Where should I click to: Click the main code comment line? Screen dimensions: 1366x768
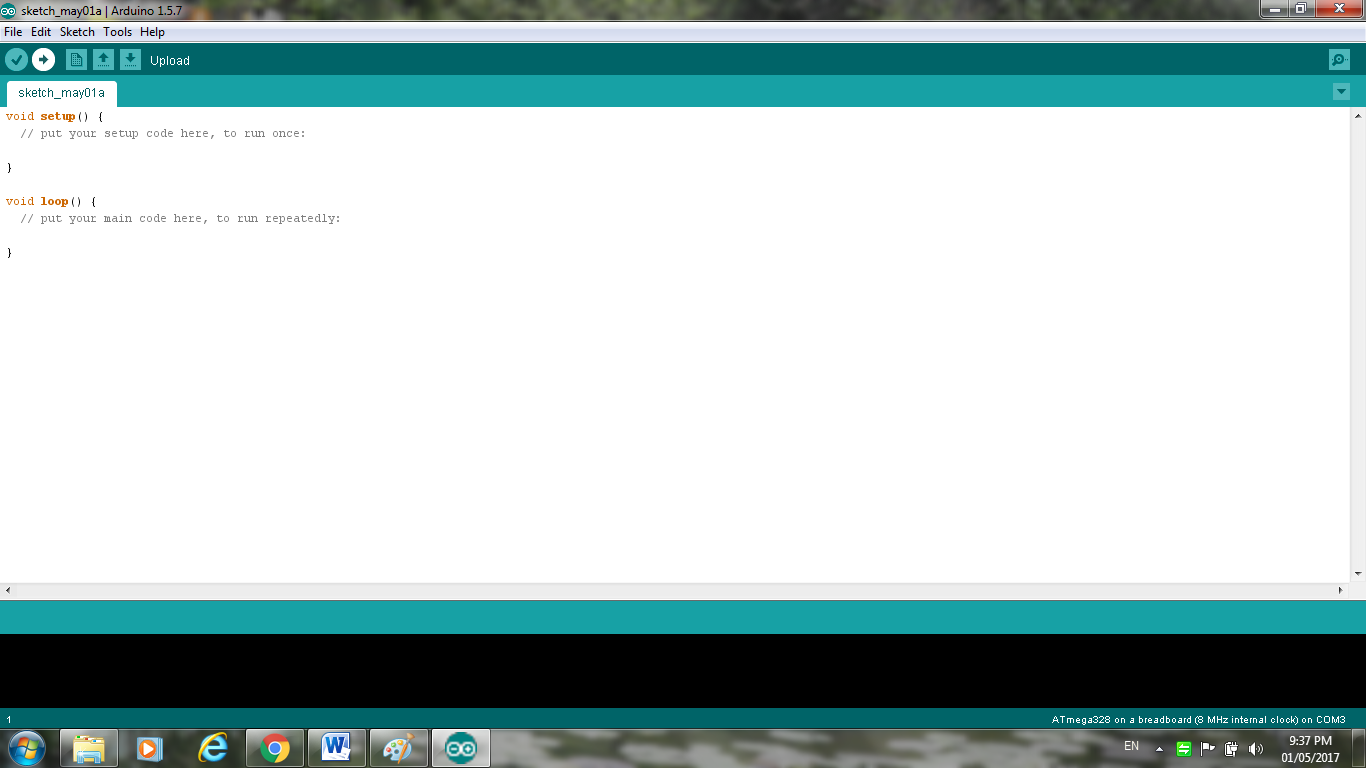[x=180, y=219]
